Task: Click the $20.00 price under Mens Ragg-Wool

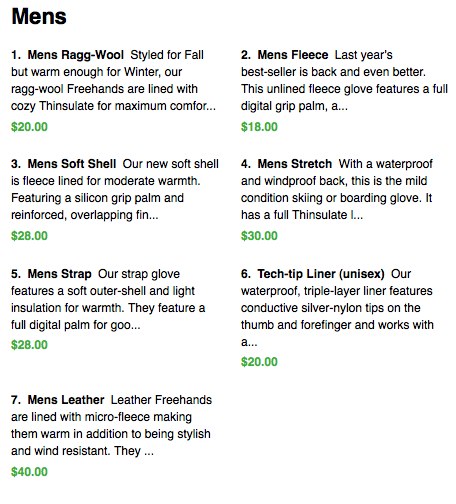Action: 29,127
